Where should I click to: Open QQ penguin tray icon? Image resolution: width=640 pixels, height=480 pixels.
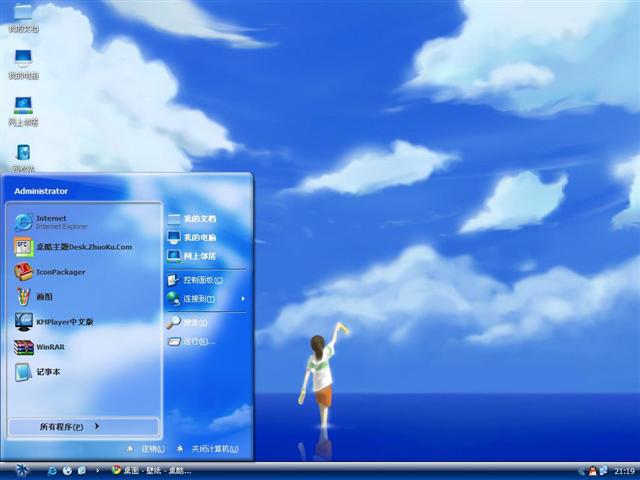(x=593, y=471)
